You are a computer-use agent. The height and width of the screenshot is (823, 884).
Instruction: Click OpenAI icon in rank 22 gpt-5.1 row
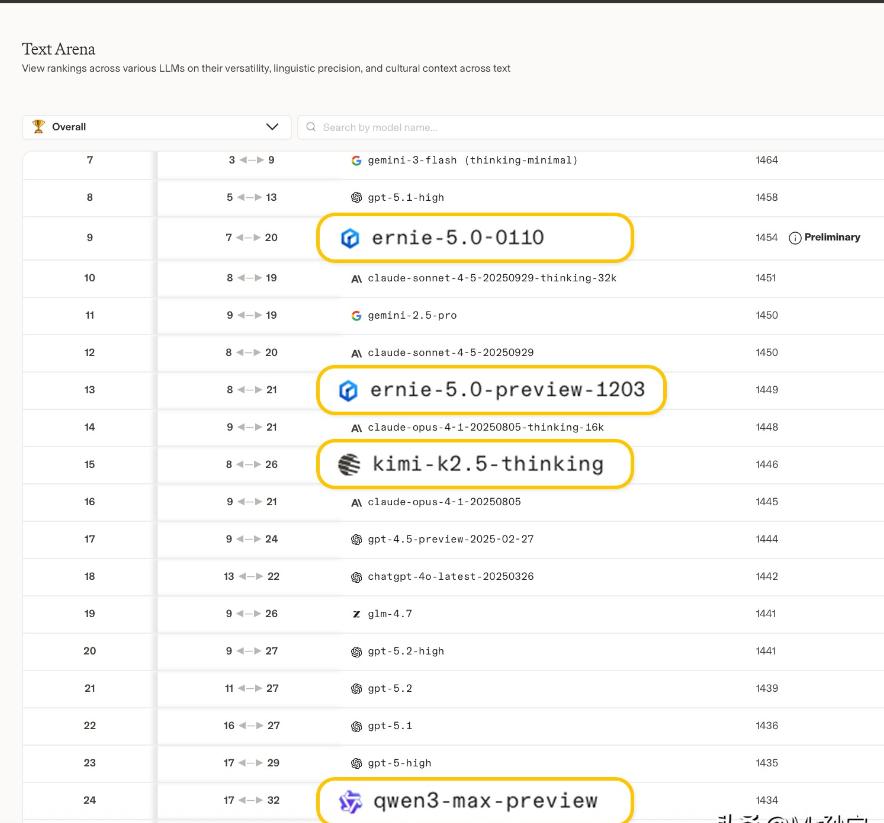pos(356,727)
